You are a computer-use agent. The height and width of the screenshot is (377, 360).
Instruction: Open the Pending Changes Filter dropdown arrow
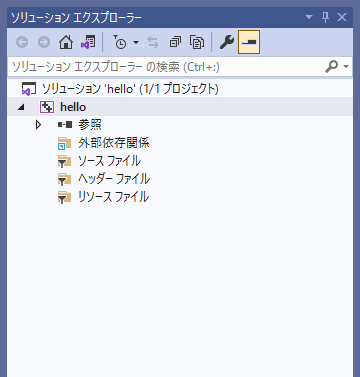[x=136, y=42]
